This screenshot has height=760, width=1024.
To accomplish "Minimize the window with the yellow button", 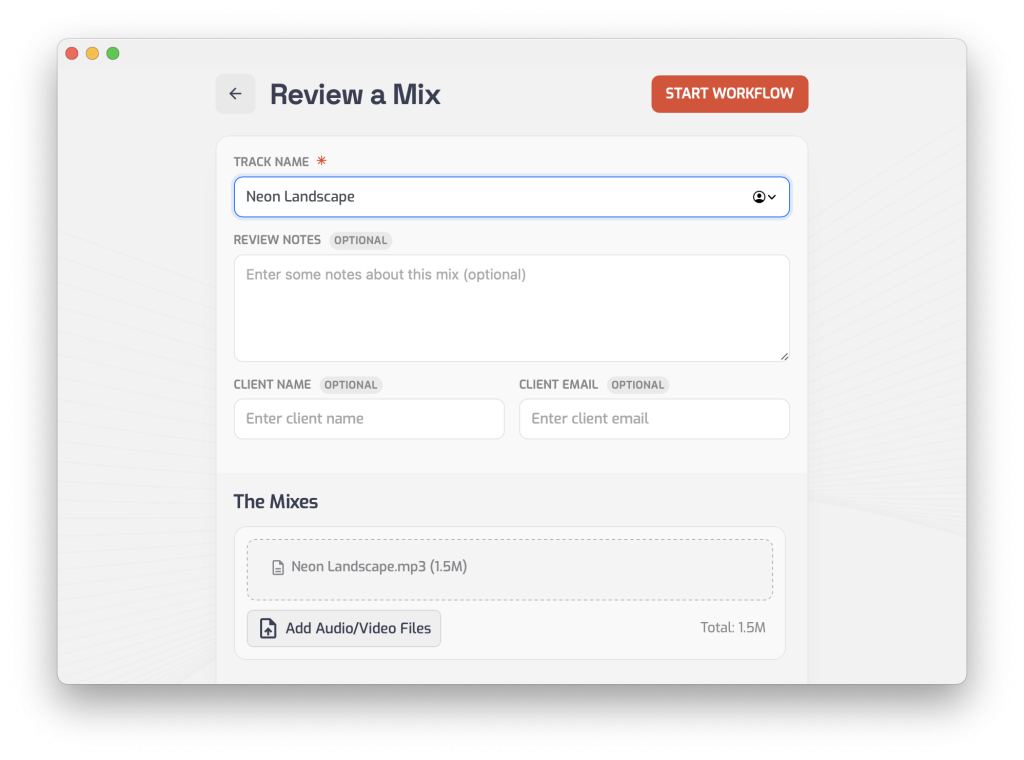I will click(92, 54).
